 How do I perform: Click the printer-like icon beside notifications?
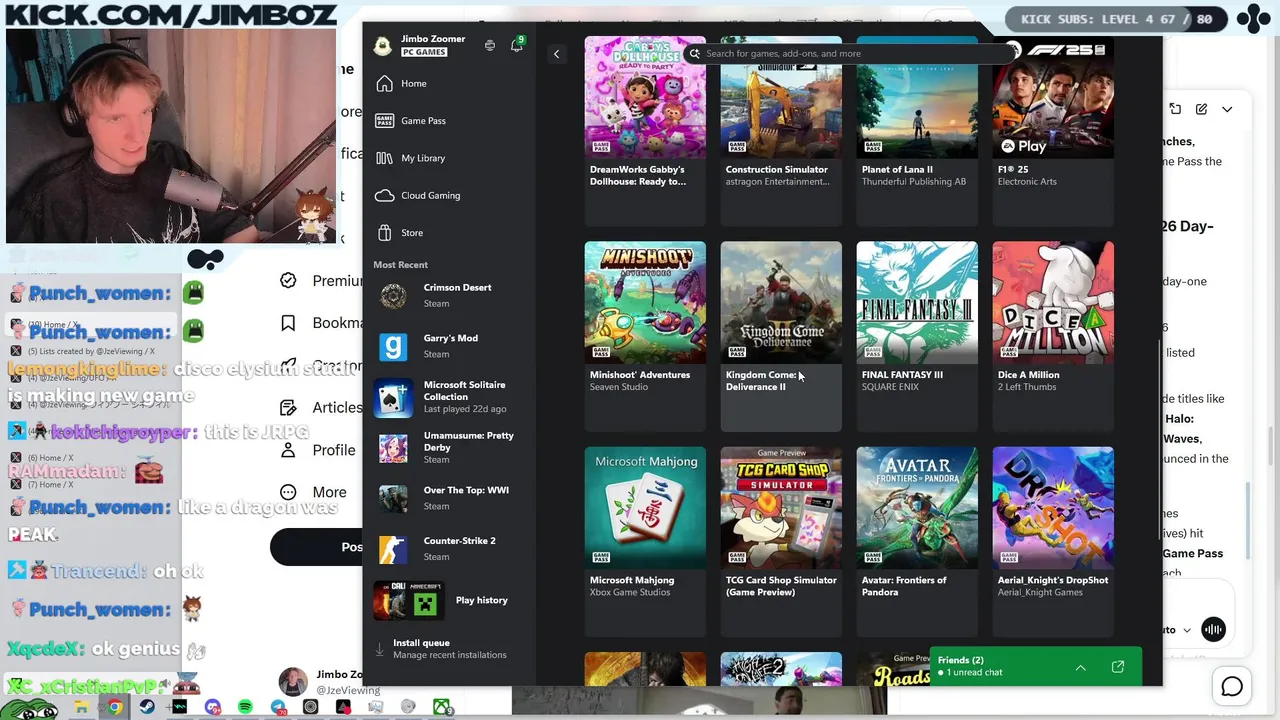(x=490, y=45)
